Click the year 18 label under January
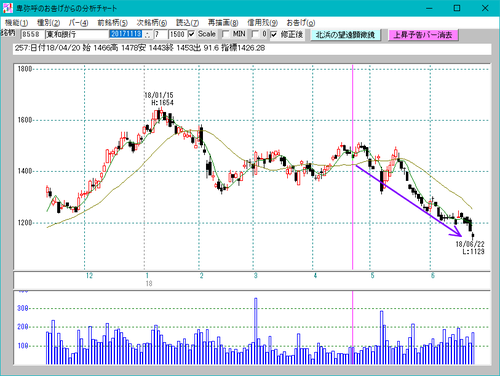Image resolution: width=500 pixels, height=376 pixels. coord(149,284)
